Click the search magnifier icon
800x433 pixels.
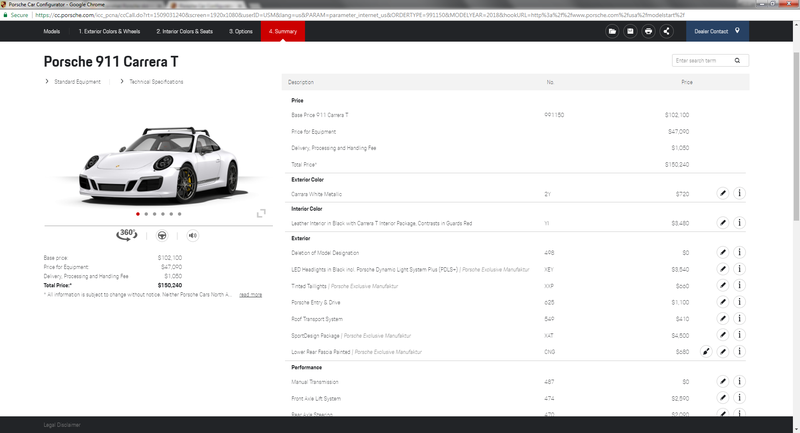[x=737, y=61]
